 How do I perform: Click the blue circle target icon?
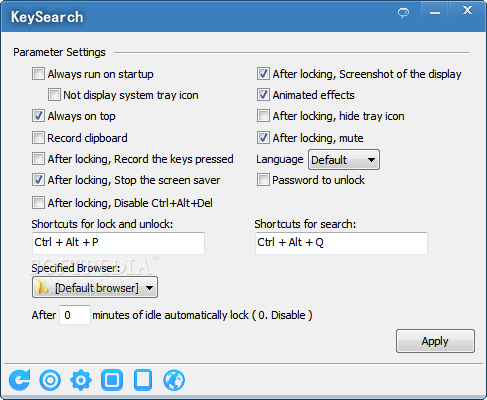(50, 380)
